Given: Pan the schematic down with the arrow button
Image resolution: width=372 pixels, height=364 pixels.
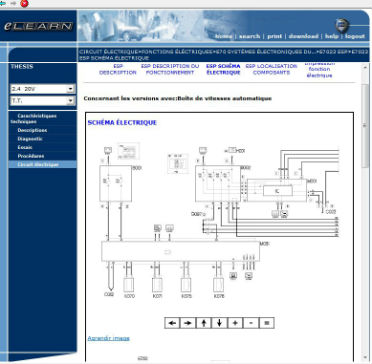Looking at the screenshot, I should pyautogui.click(x=219, y=323).
